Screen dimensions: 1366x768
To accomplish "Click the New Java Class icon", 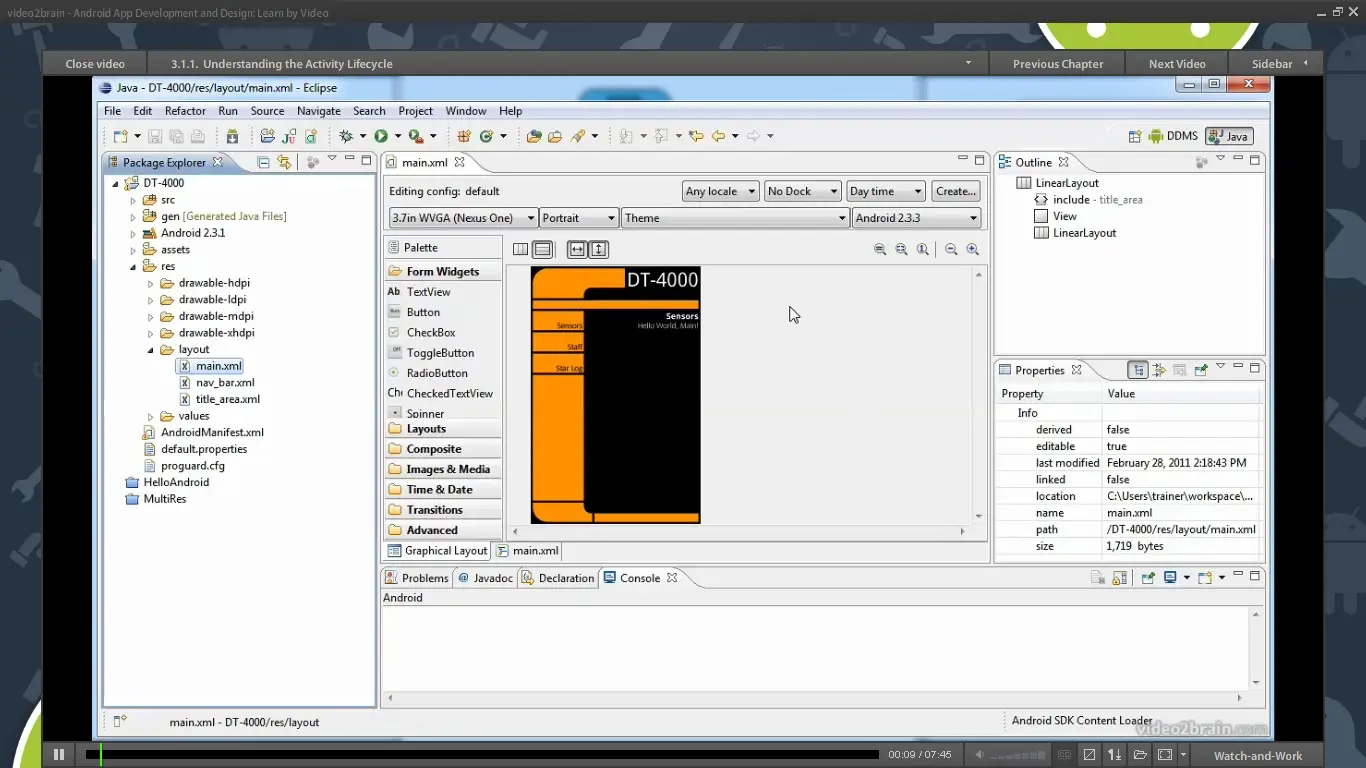I will (487, 136).
